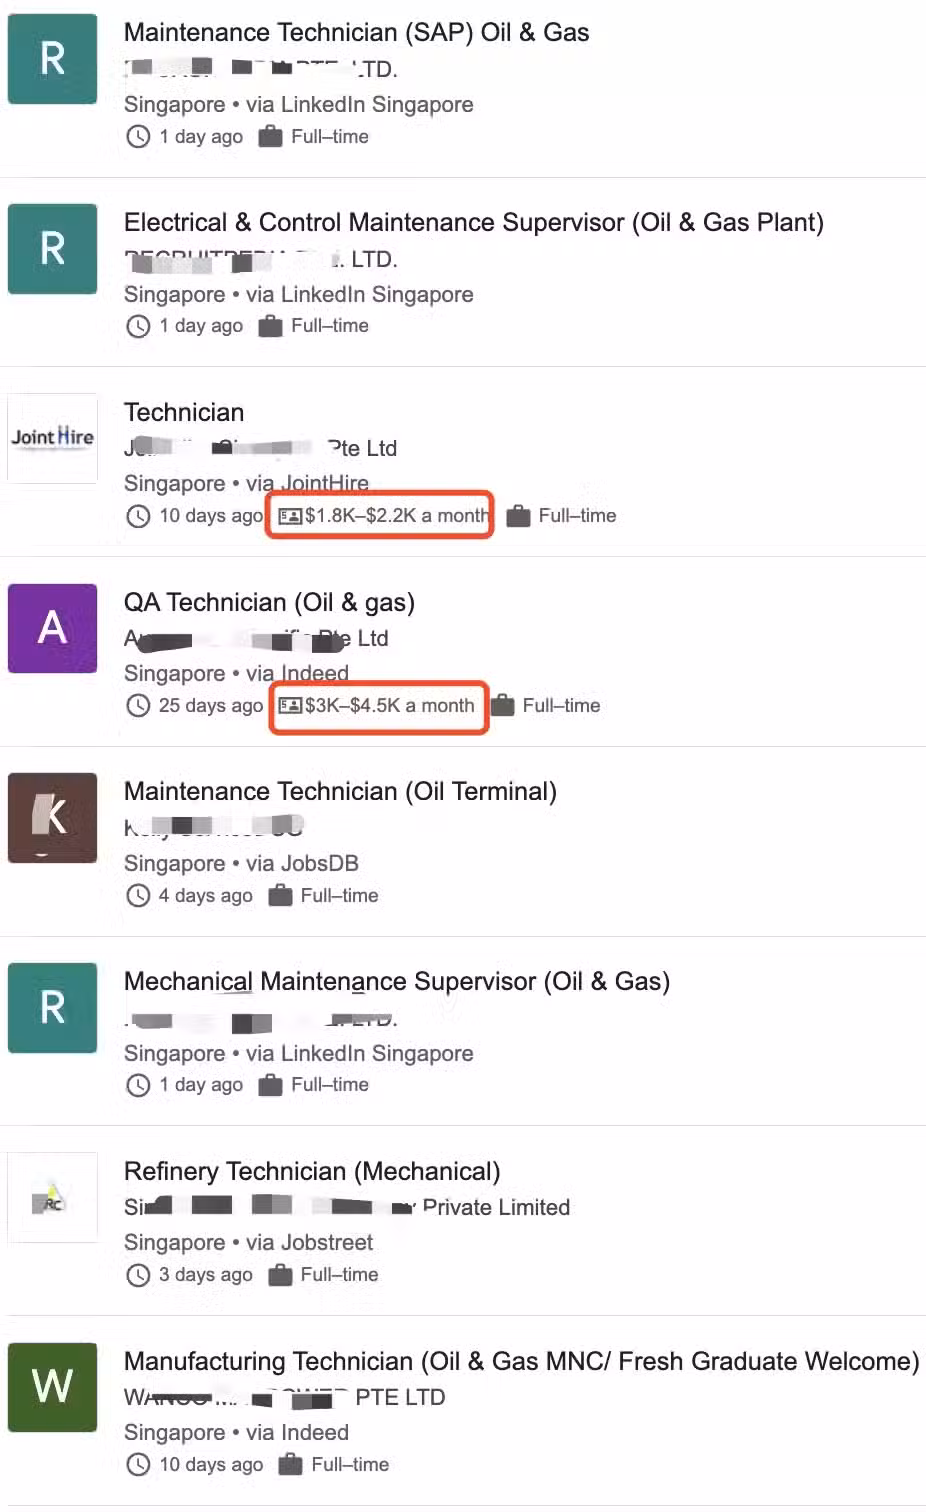This screenshot has height=1512, width=926.
Task: Click the salary icon beside $1.8K–$2.2K a month
Action: tap(290, 516)
